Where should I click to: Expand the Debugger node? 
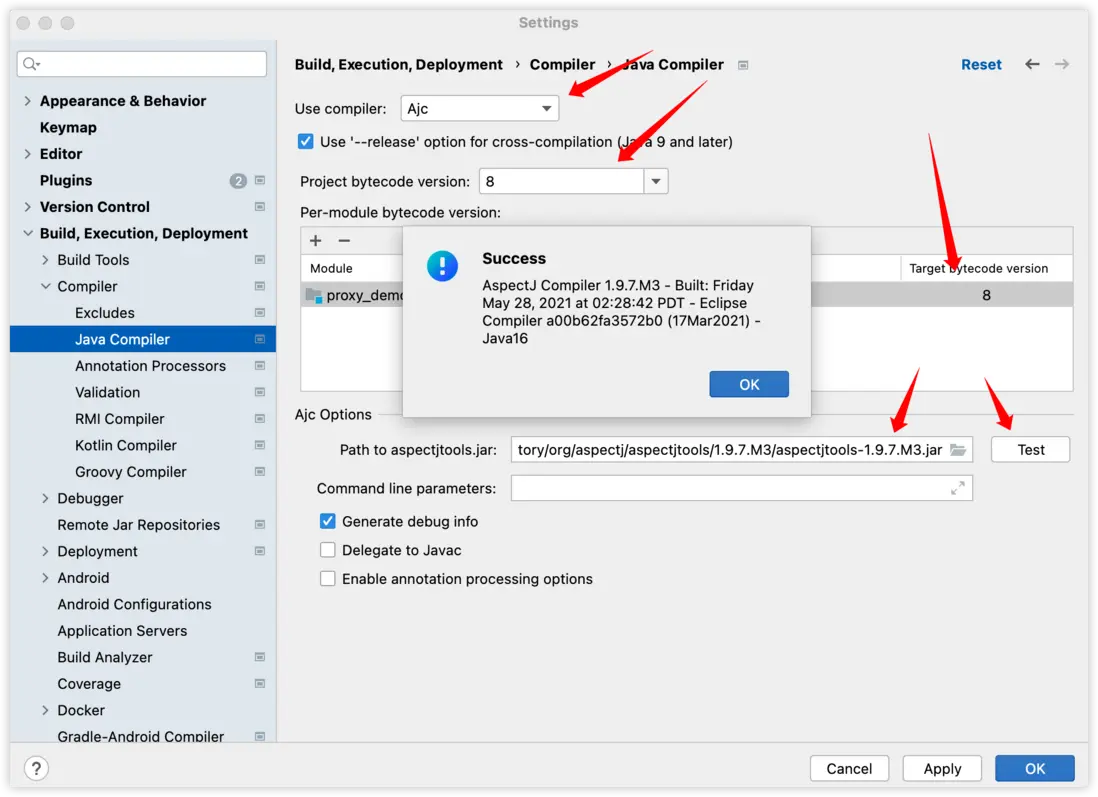click(x=45, y=499)
